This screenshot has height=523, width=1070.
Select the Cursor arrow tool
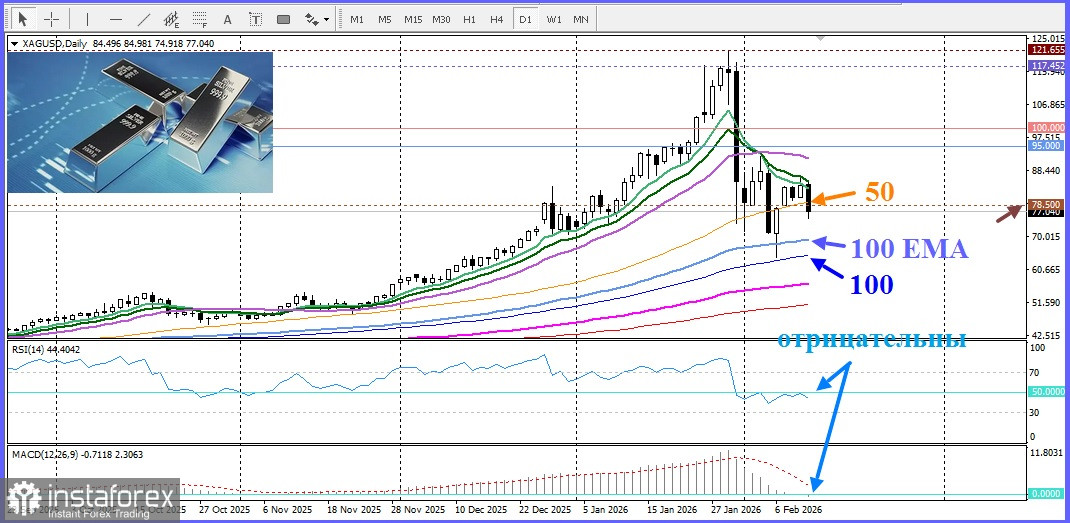pyautogui.click(x=24, y=19)
